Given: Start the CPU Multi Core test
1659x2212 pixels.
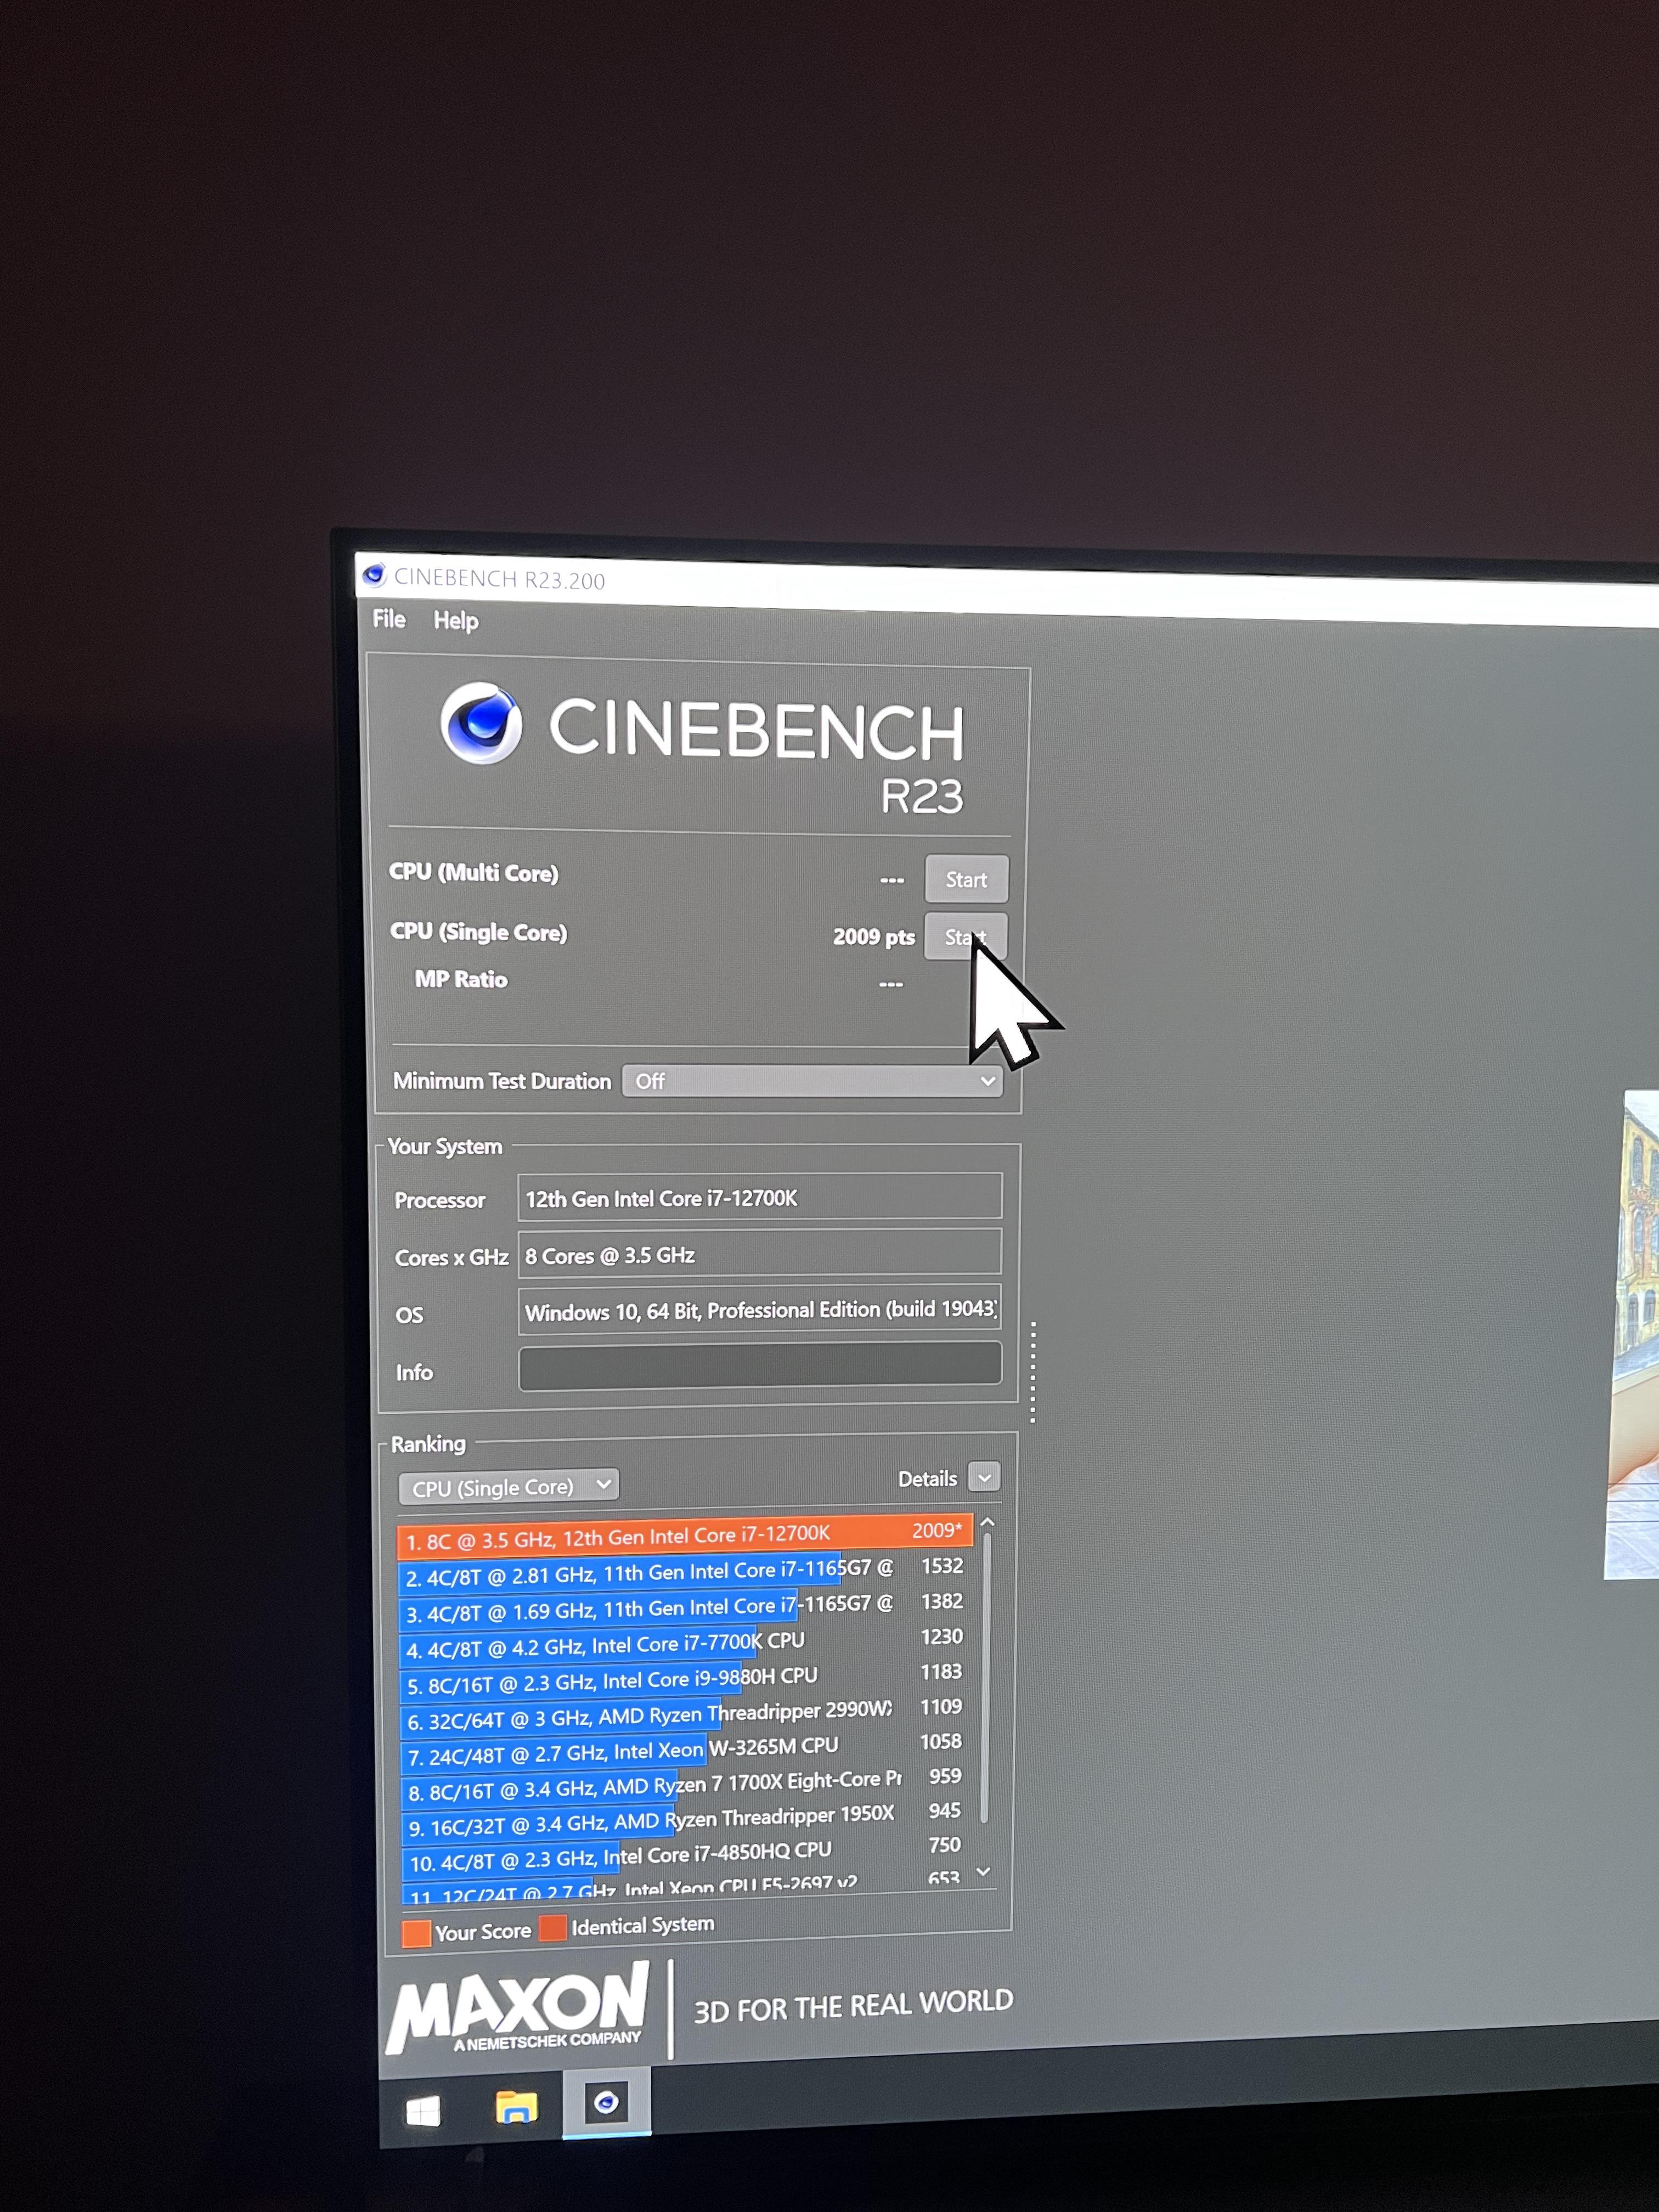Looking at the screenshot, I should coord(965,879).
